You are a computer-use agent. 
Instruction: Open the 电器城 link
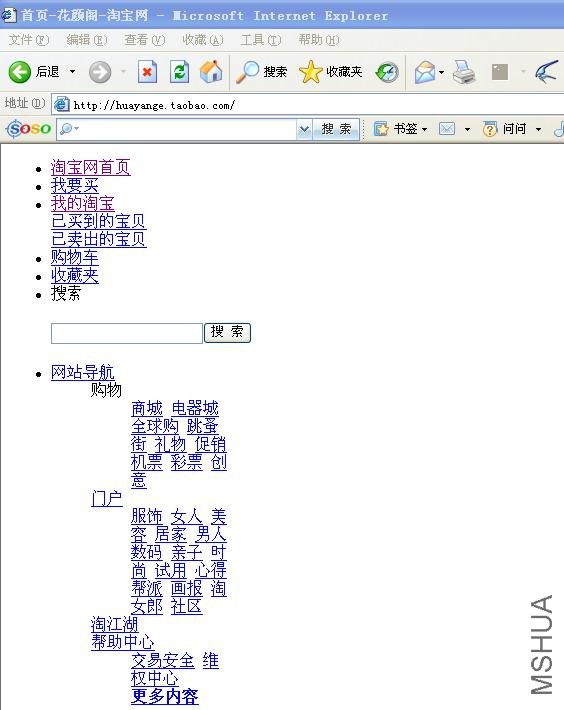[x=195, y=408]
